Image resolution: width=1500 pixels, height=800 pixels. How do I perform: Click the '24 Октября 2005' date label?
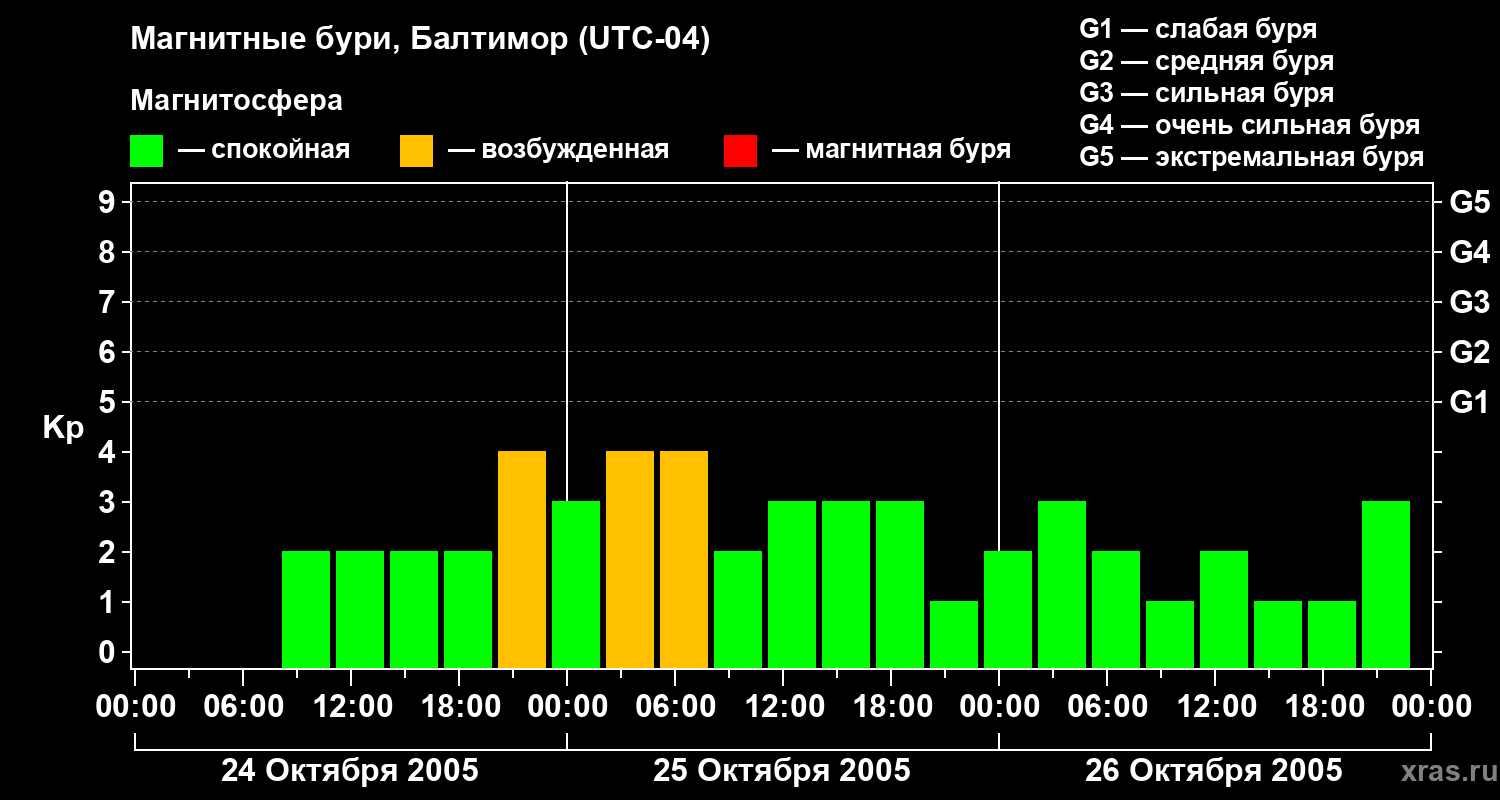pyautogui.click(x=350, y=771)
